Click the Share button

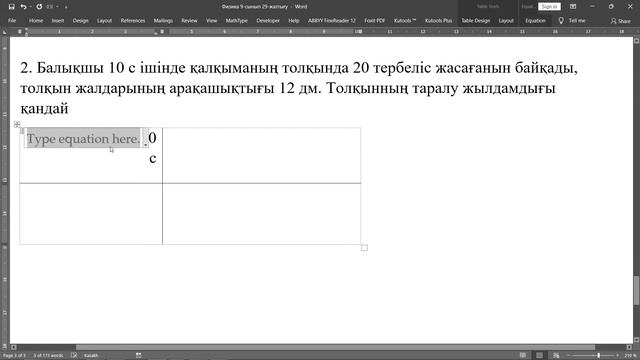click(620, 21)
